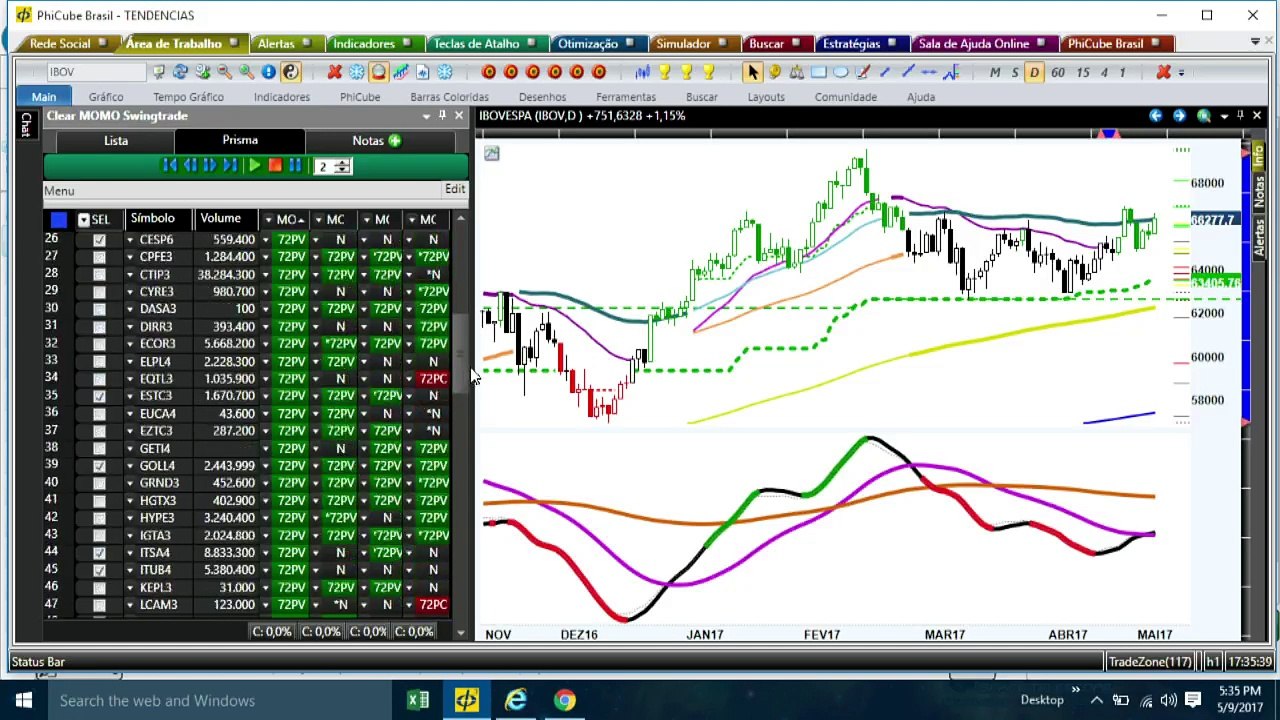Switch to the Lista tab
Viewport: 1280px width, 720px height.
116,141
